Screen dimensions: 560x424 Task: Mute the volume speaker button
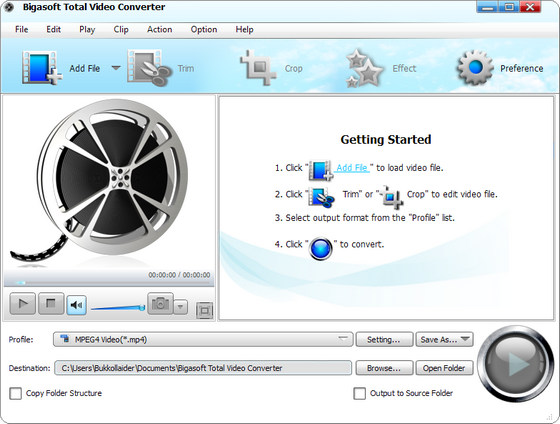coord(76,305)
